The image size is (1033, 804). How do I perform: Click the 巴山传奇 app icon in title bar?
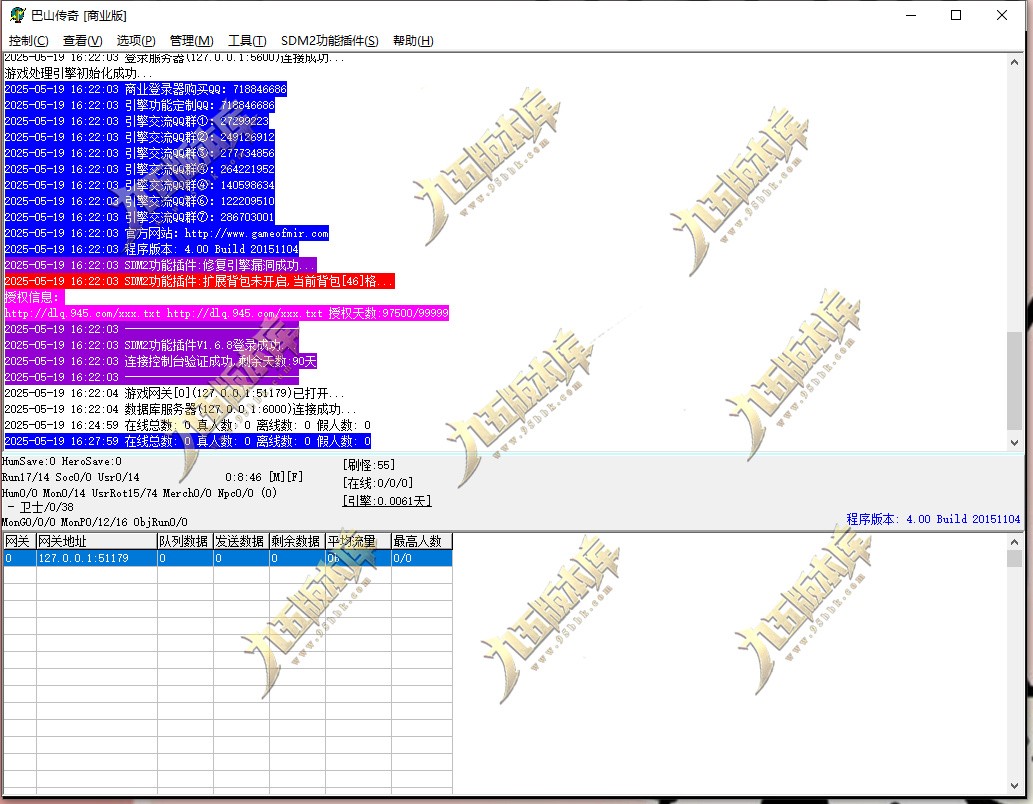pos(17,14)
